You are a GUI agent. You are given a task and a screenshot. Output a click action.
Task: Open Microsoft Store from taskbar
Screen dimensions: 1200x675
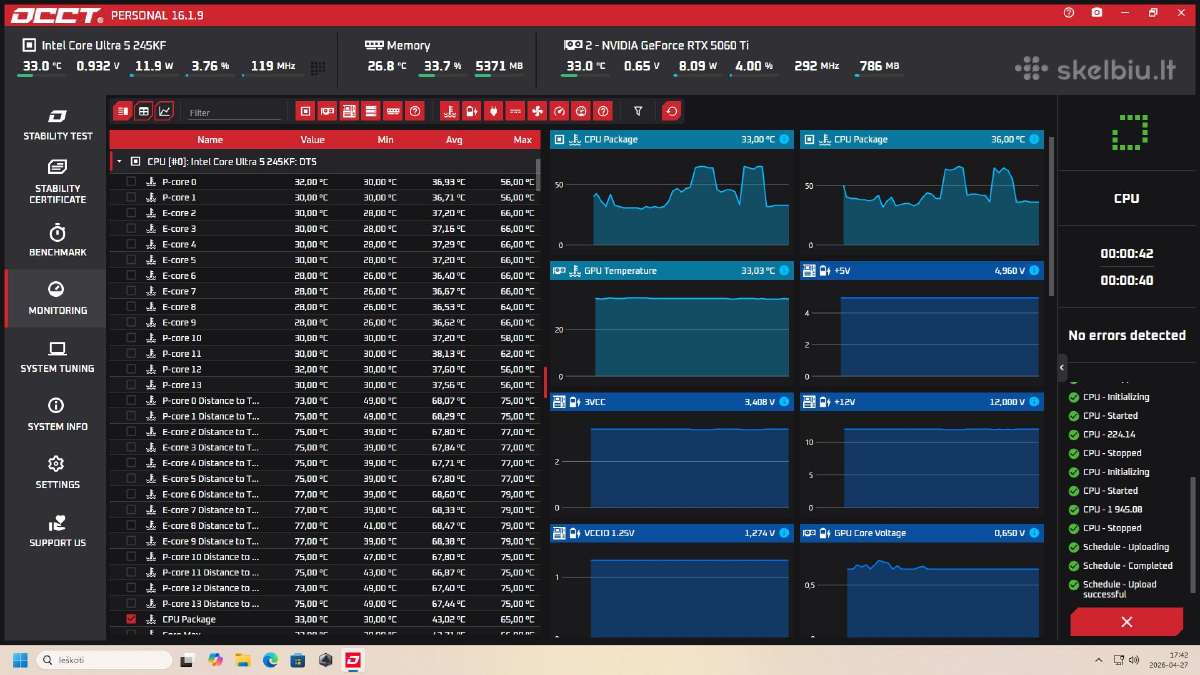point(297,660)
